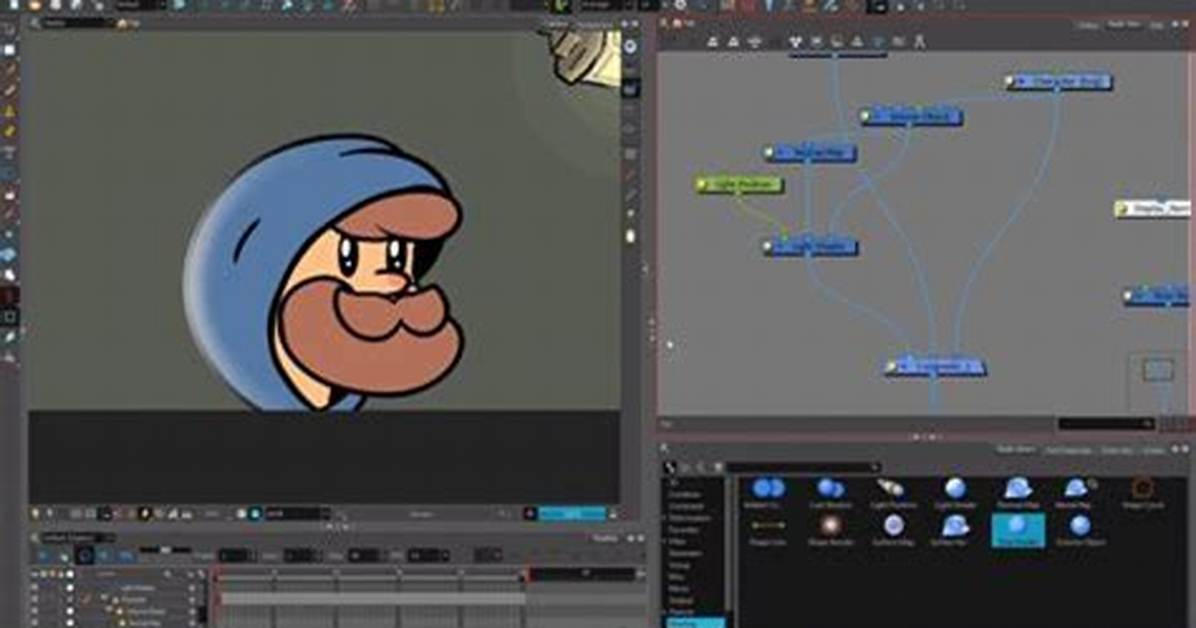Image resolution: width=1196 pixels, height=628 pixels.
Task: Click the cyan circular icon under Camera view
Action: pyautogui.click(x=256, y=514)
